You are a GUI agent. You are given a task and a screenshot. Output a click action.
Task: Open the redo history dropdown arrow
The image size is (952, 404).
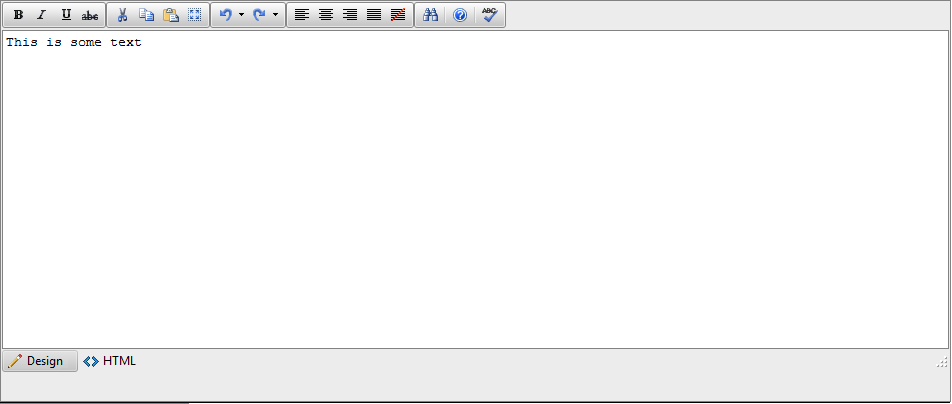click(275, 15)
